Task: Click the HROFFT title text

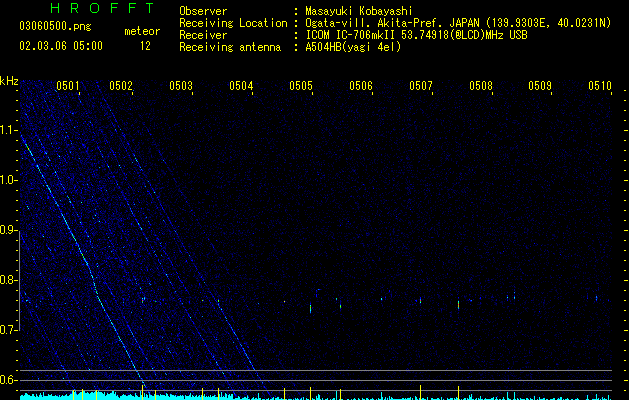Action: point(103,8)
